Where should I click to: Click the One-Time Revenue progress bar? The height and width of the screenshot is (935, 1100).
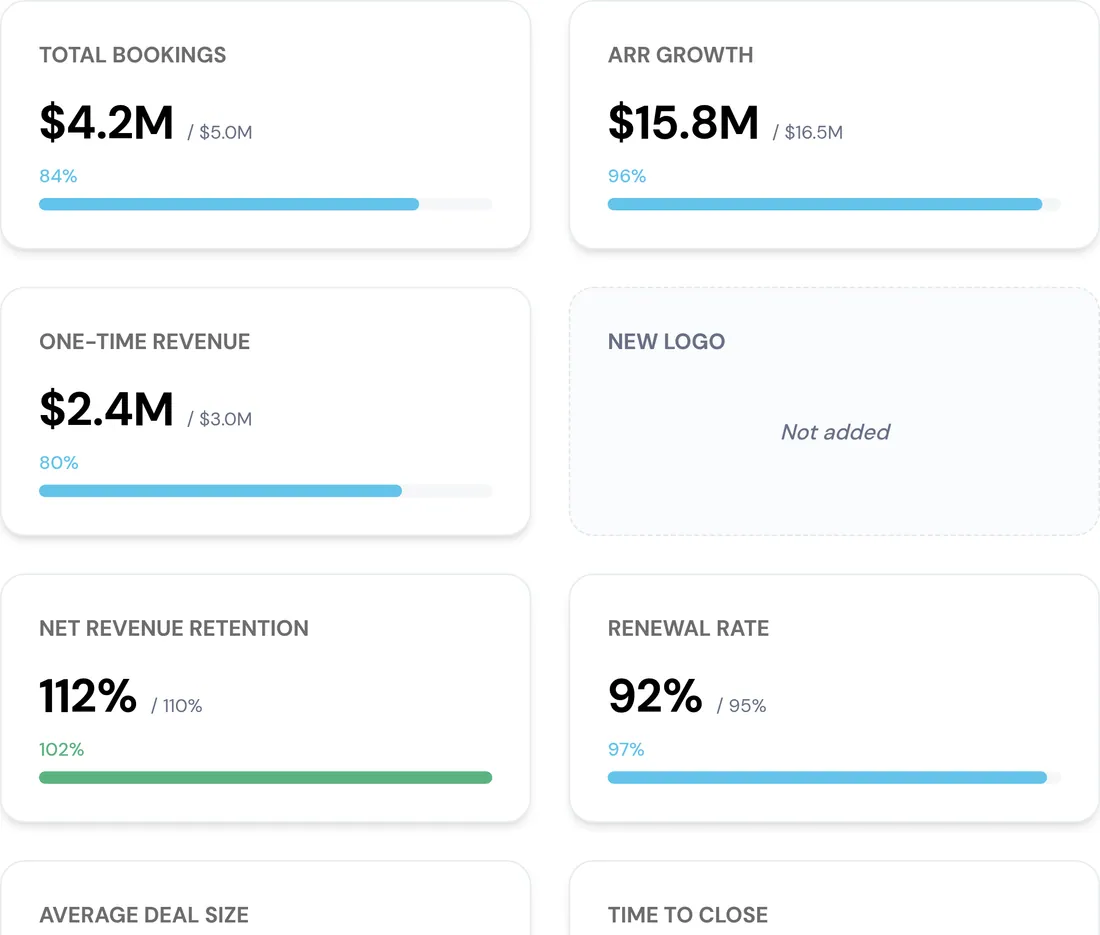click(265, 491)
